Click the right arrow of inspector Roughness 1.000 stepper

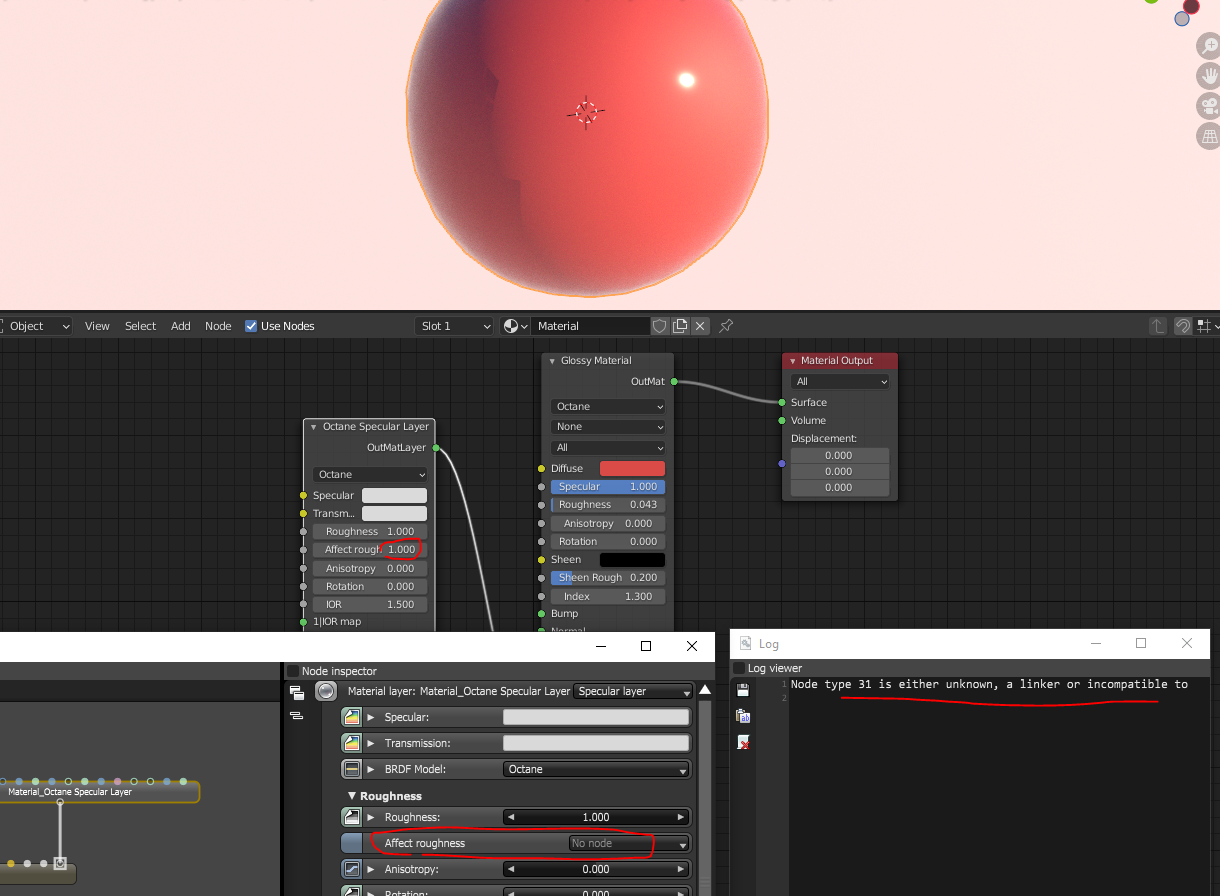coord(682,817)
